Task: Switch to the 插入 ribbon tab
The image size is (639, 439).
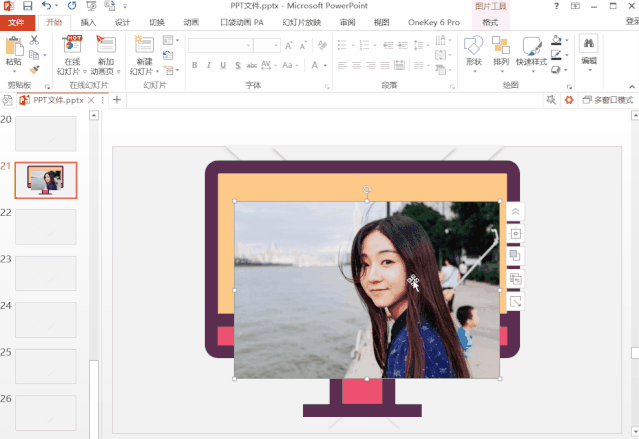Action: [89, 21]
